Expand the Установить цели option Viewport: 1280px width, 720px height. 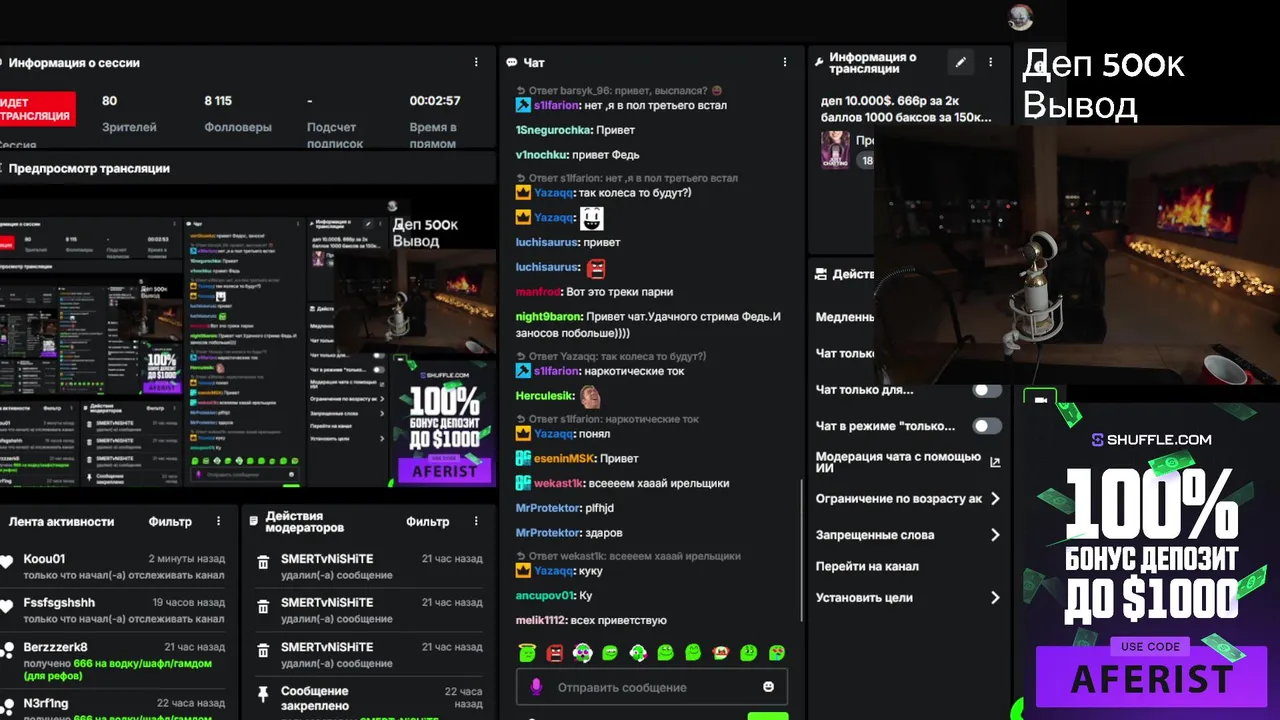(x=995, y=598)
